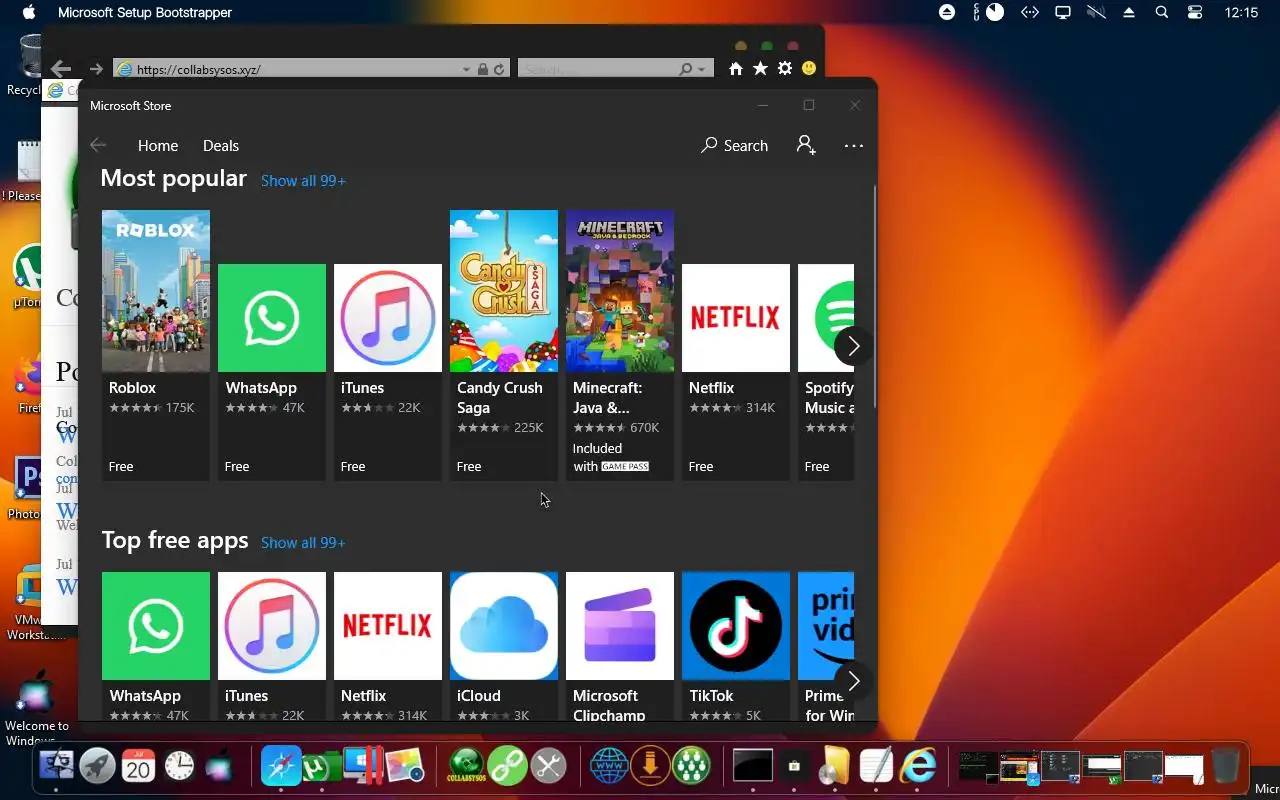Viewport: 1280px width, 800px height.
Task: Open the iCloud app tile
Action: [x=504, y=646]
